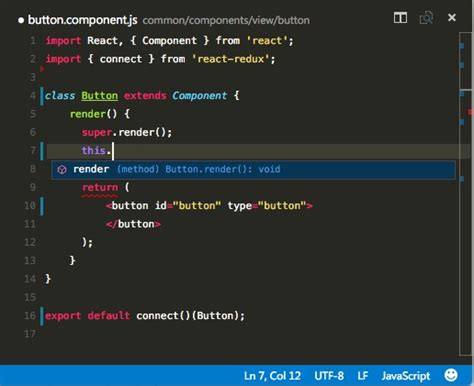Click line number 1 in the gutter
474x386 pixels.
coord(33,41)
